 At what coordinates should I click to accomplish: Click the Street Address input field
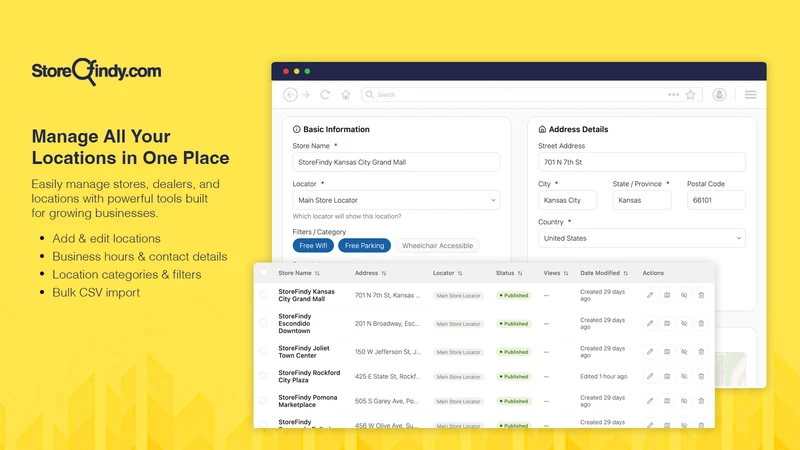(641, 162)
